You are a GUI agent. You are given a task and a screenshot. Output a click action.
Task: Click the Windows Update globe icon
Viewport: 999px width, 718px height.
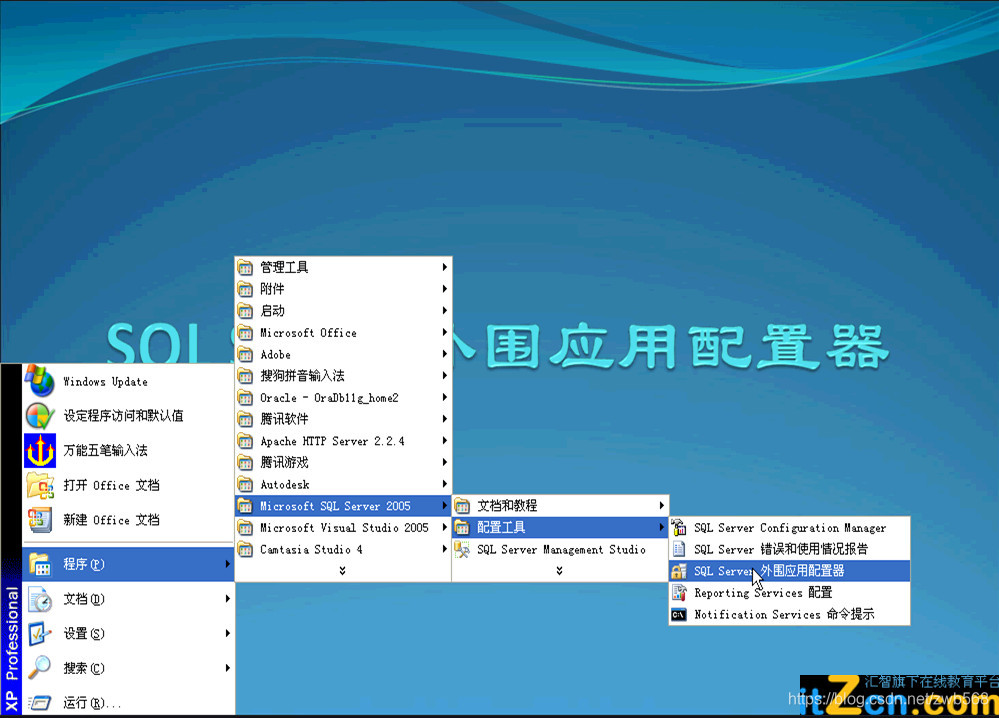tap(40, 380)
